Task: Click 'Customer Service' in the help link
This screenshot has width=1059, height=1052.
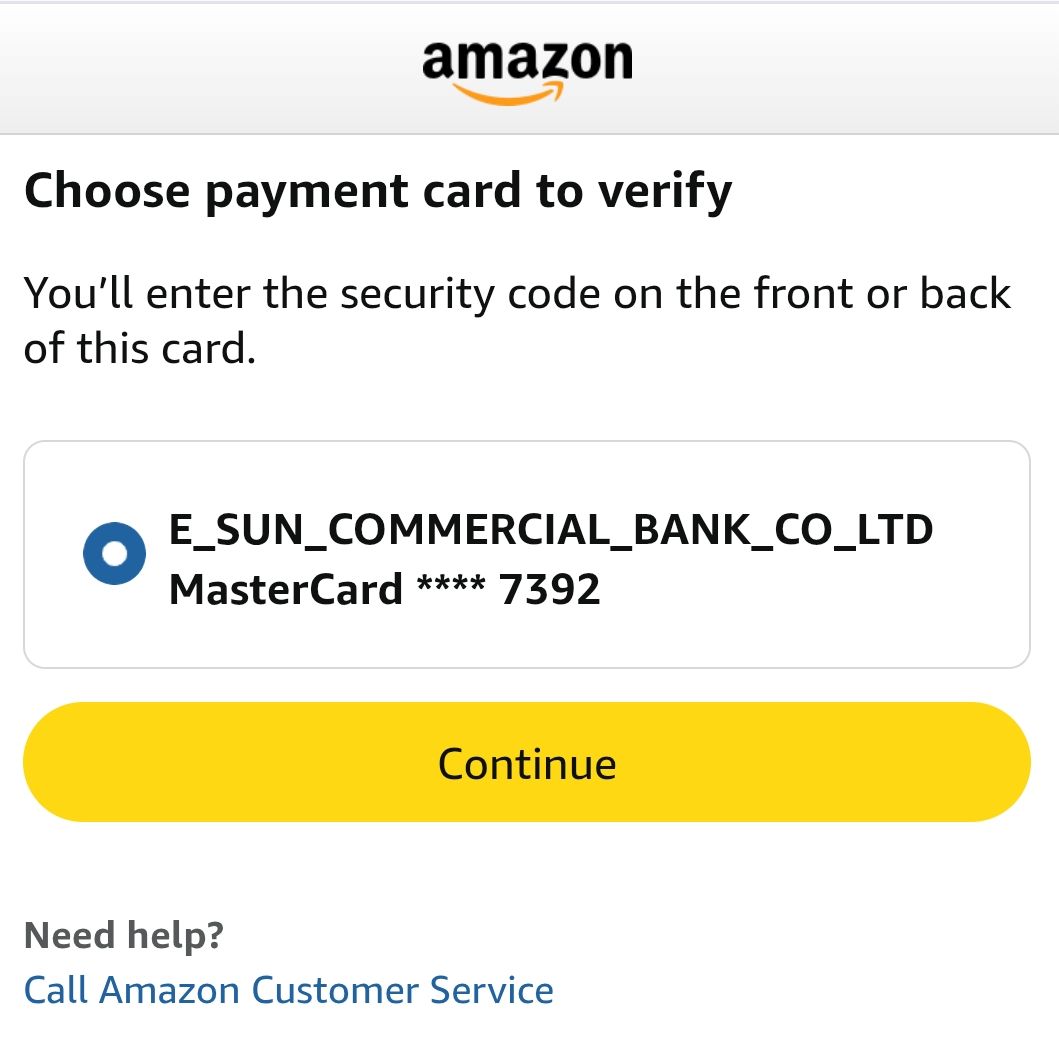Action: 402,990
